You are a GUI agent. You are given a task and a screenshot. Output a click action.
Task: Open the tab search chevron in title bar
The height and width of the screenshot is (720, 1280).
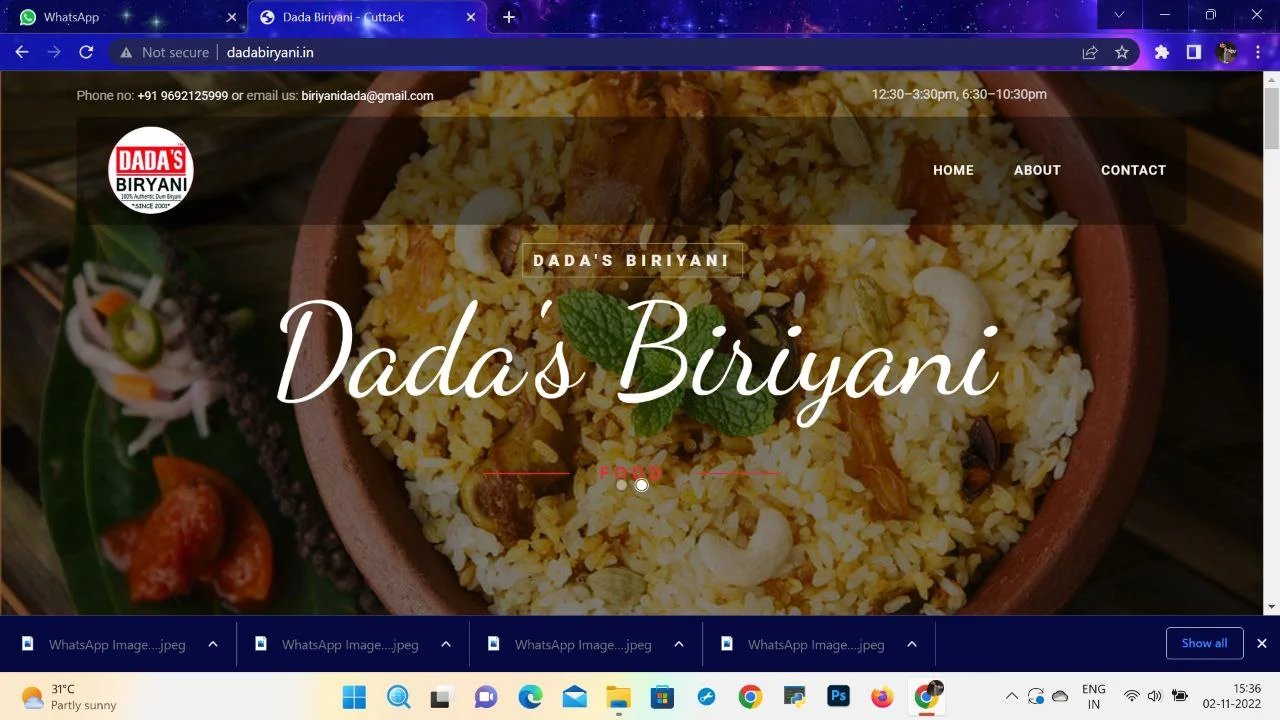pyautogui.click(x=1119, y=15)
